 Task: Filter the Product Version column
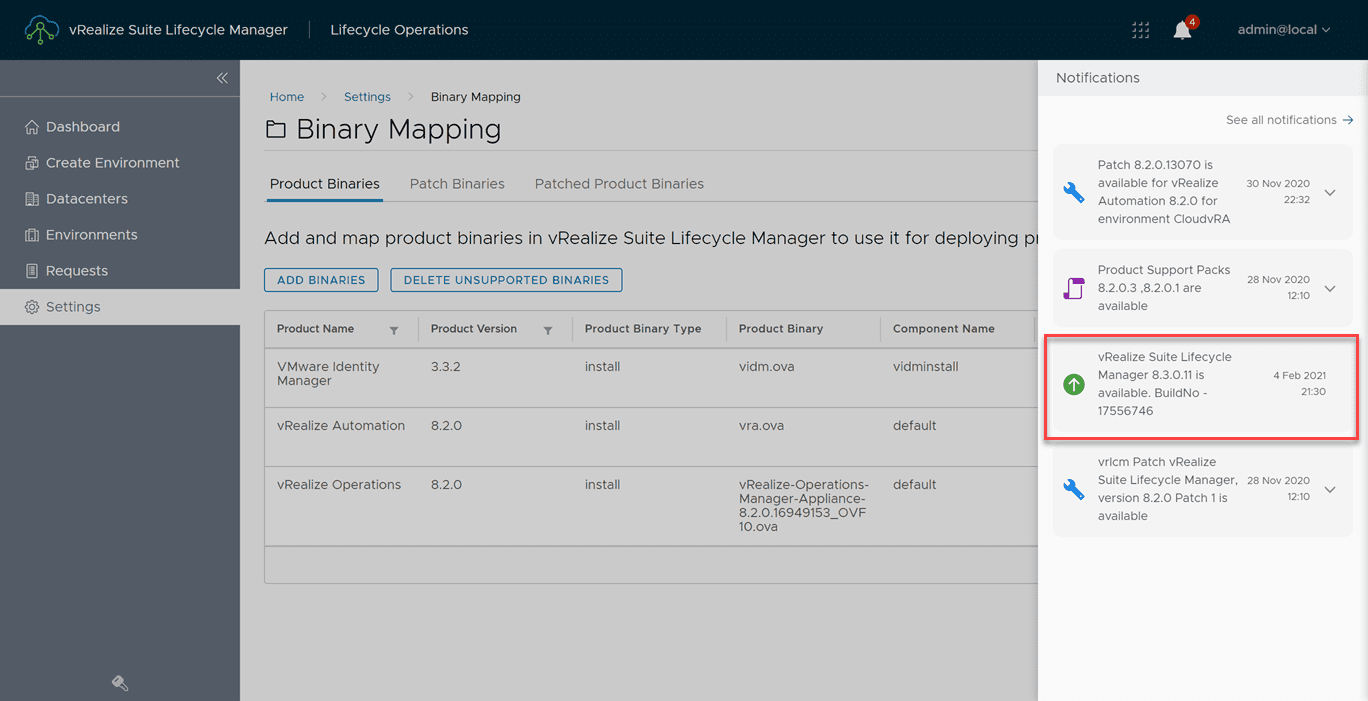[548, 330]
